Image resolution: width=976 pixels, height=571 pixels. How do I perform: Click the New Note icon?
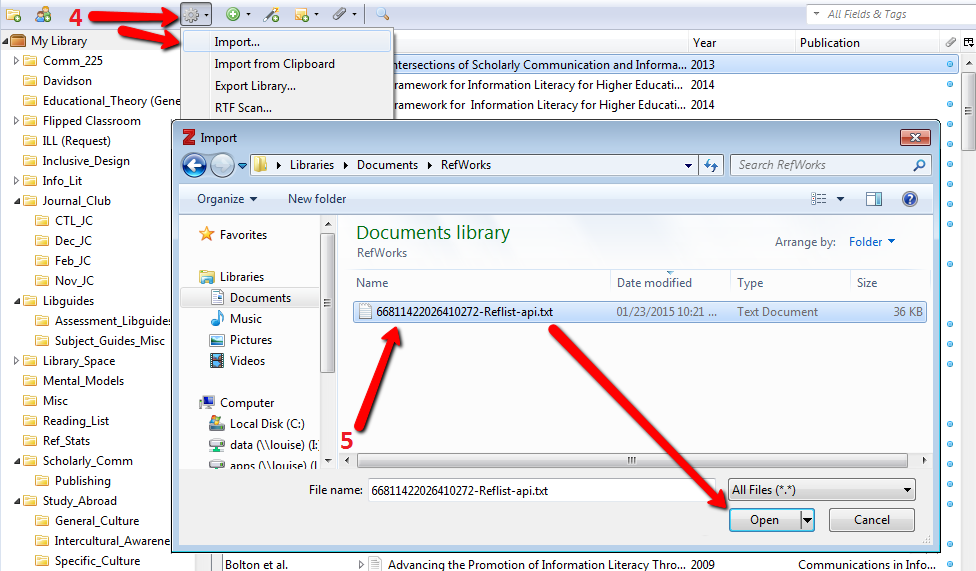coord(302,14)
